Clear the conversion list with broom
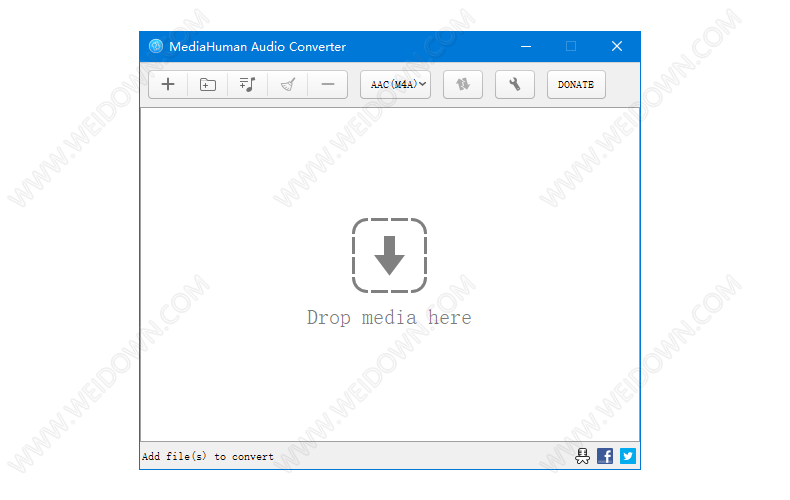Screen dimensions: 790x500 288,84
